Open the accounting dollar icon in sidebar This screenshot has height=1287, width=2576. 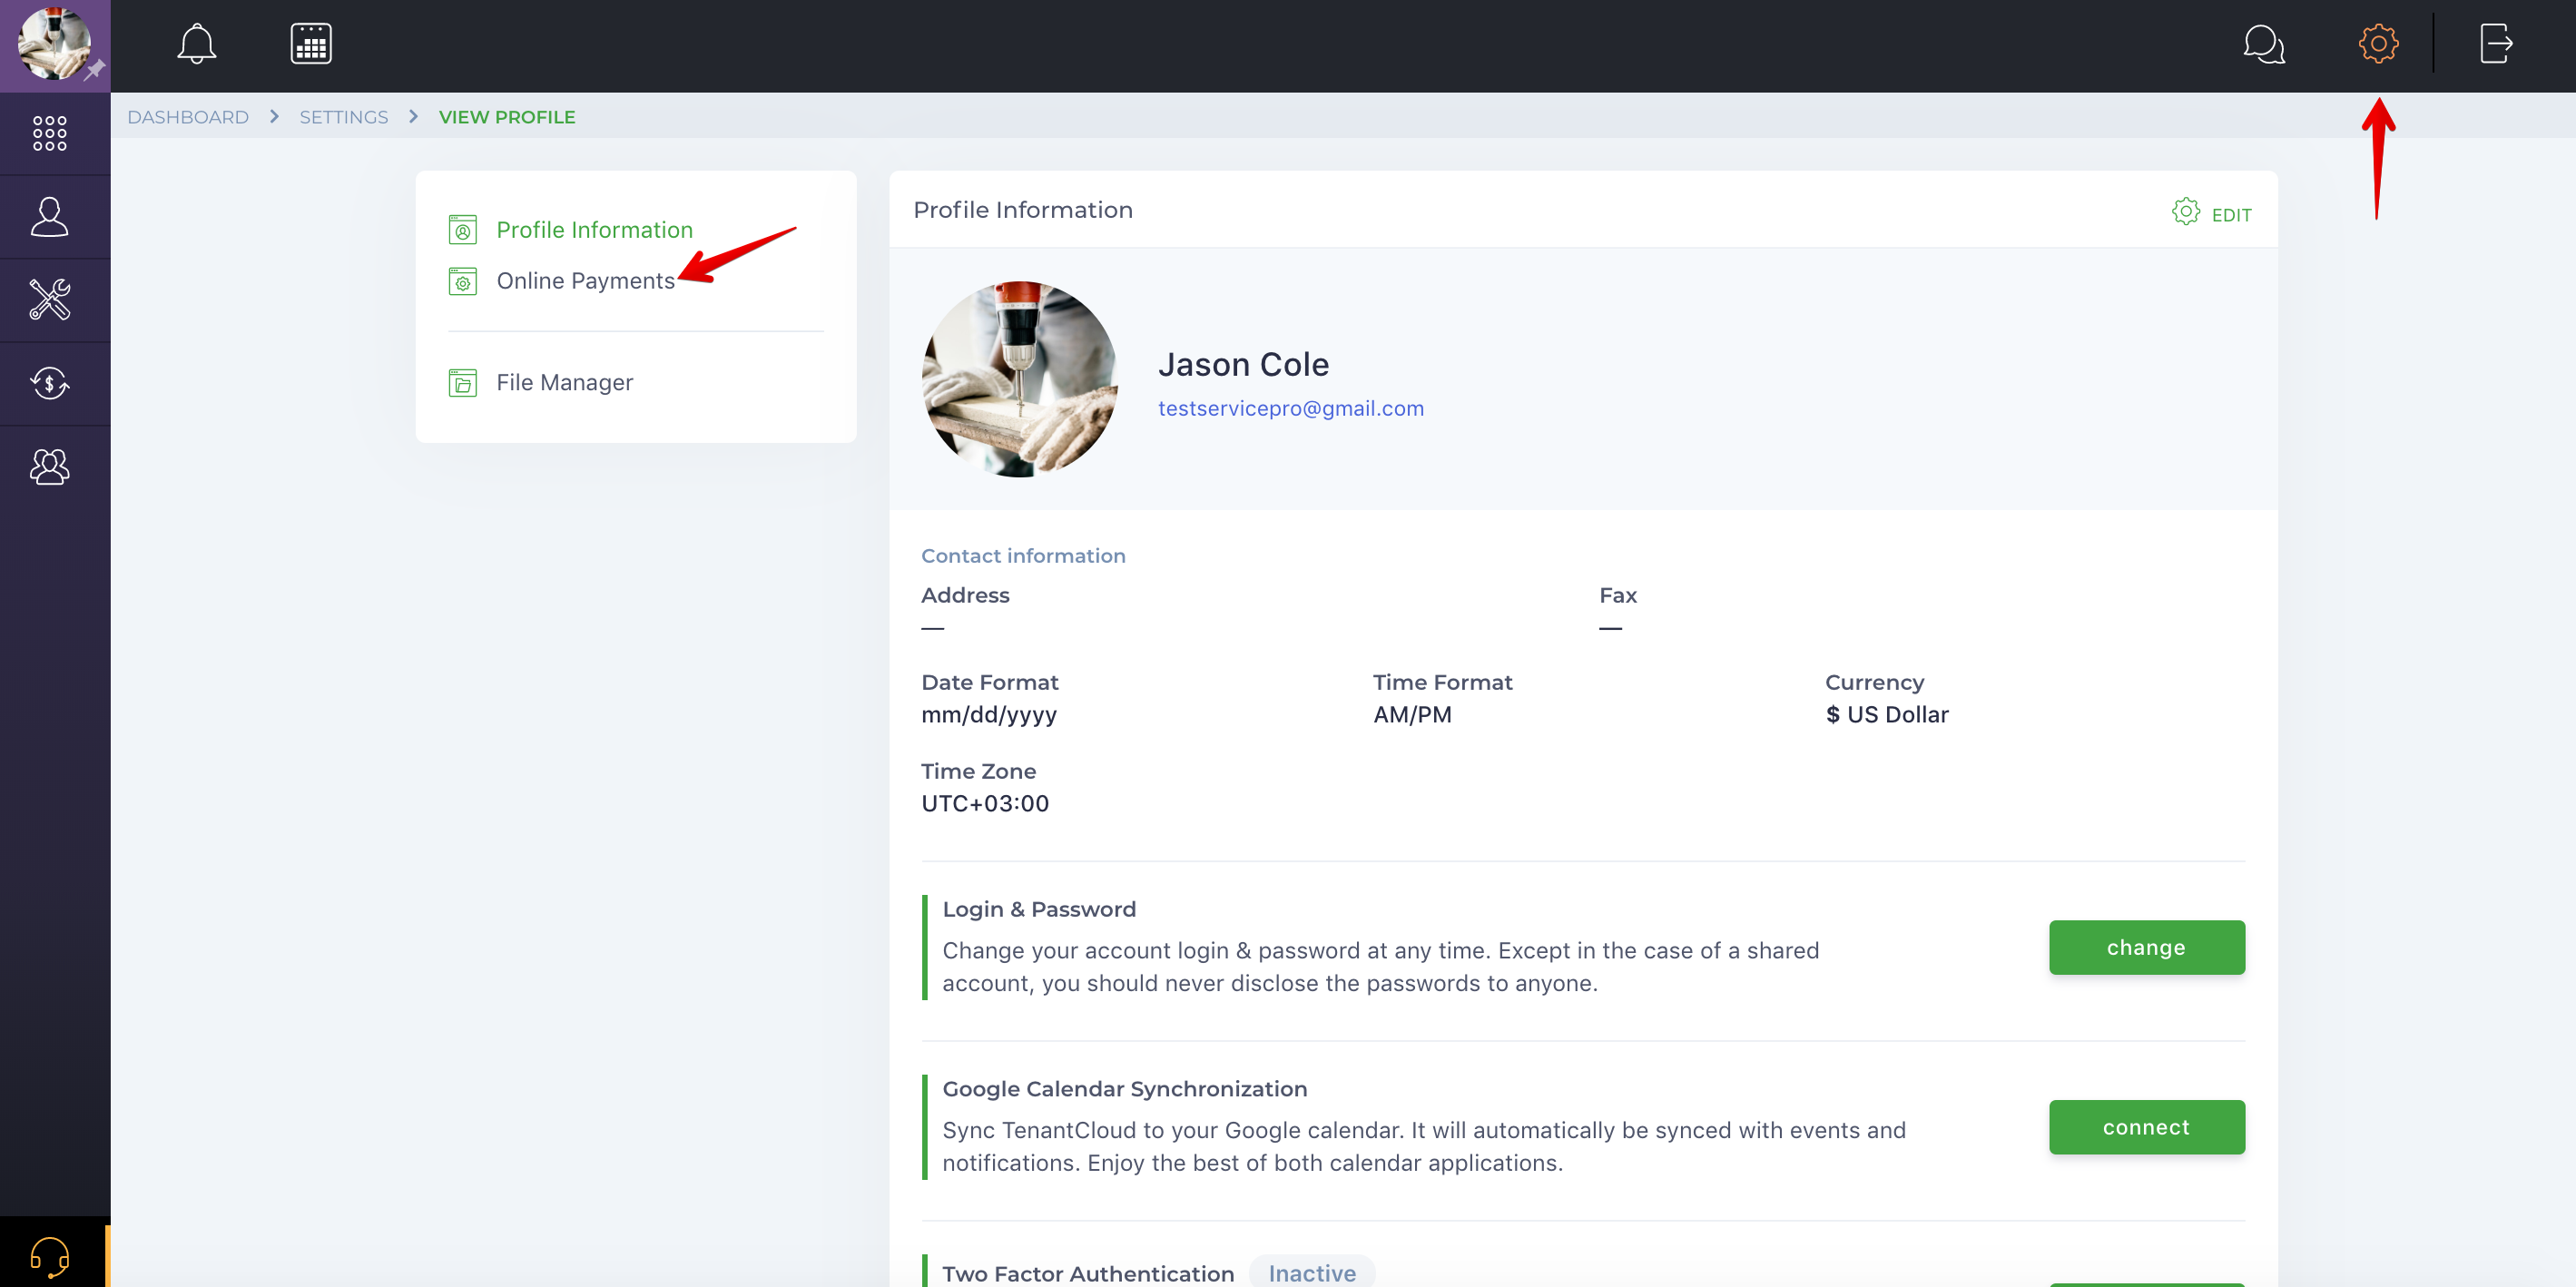[x=50, y=383]
